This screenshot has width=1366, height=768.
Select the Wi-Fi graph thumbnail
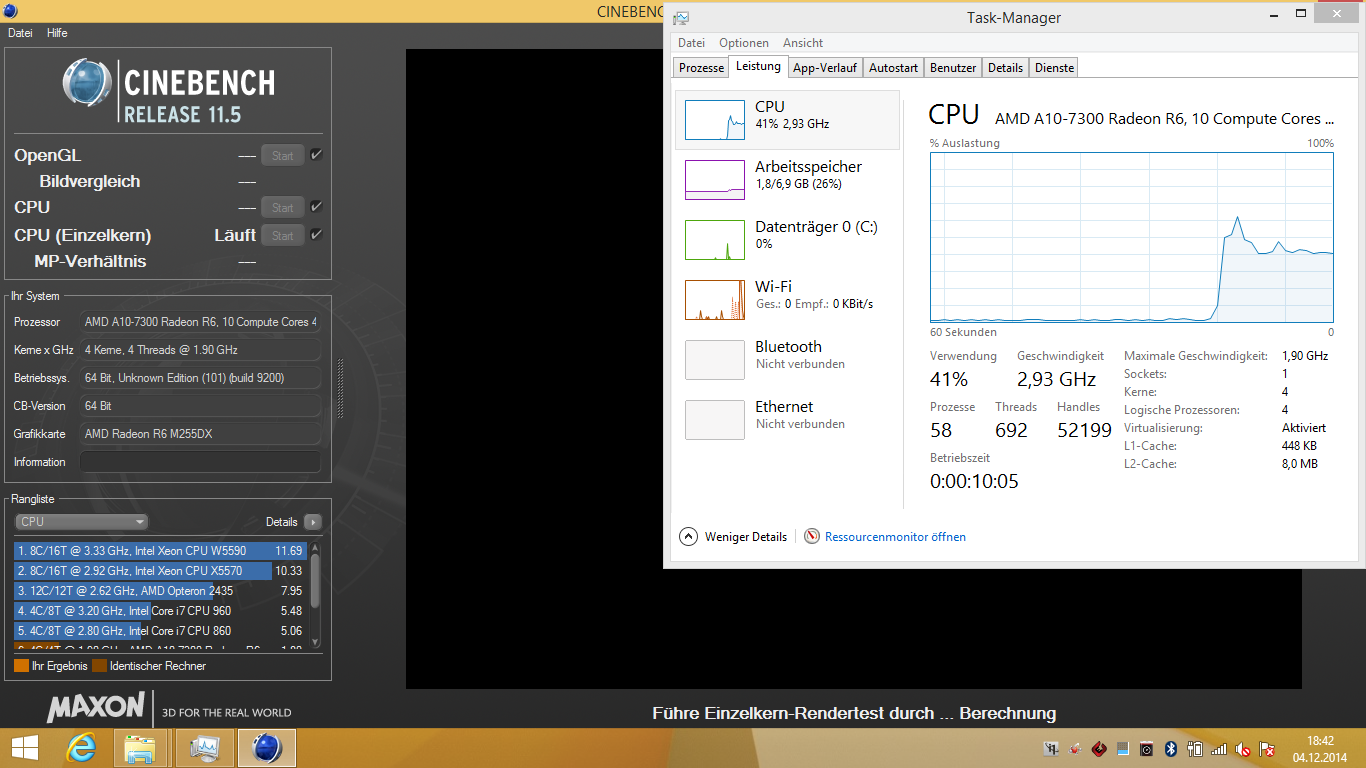pos(715,300)
